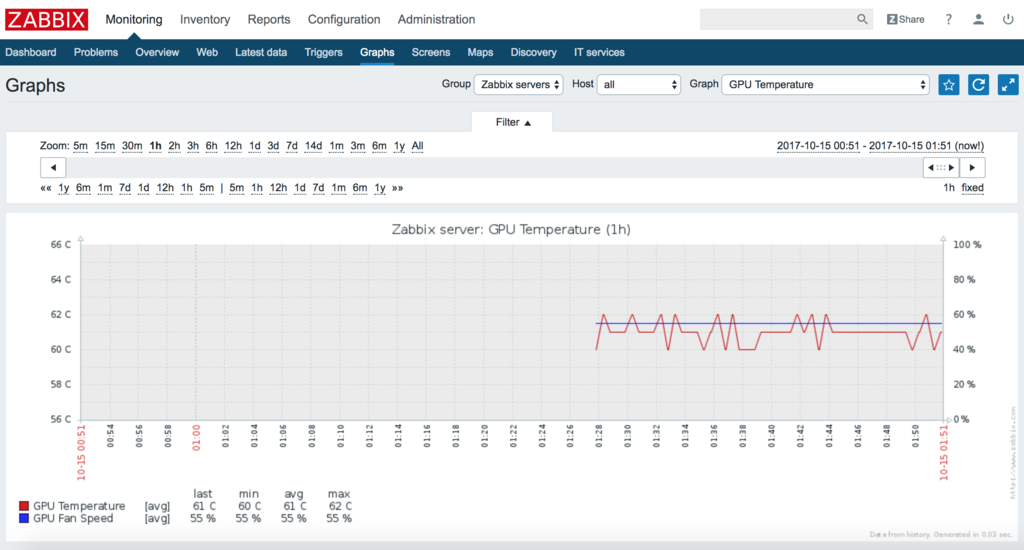Set zoom to 5m
The width and height of the screenshot is (1024, 550).
[x=80, y=146]
